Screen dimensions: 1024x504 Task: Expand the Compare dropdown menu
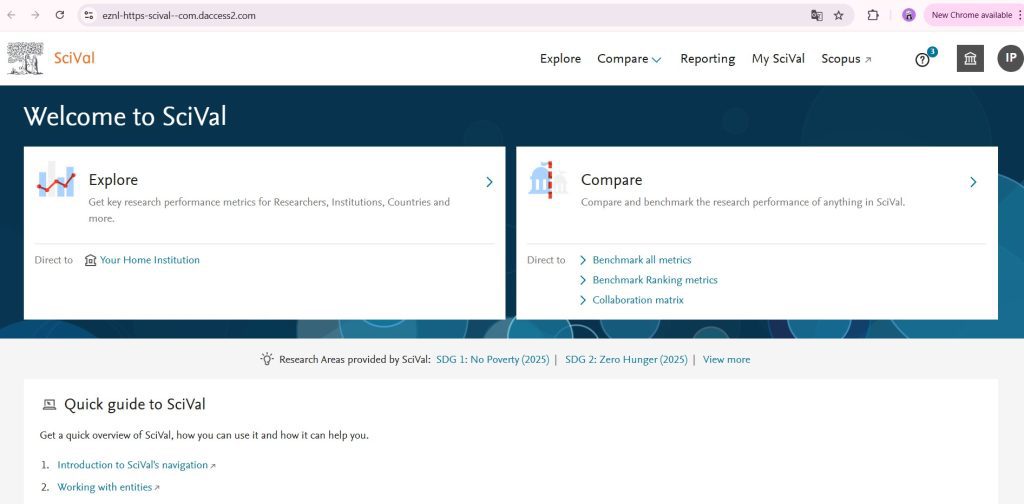click(630, 59)
